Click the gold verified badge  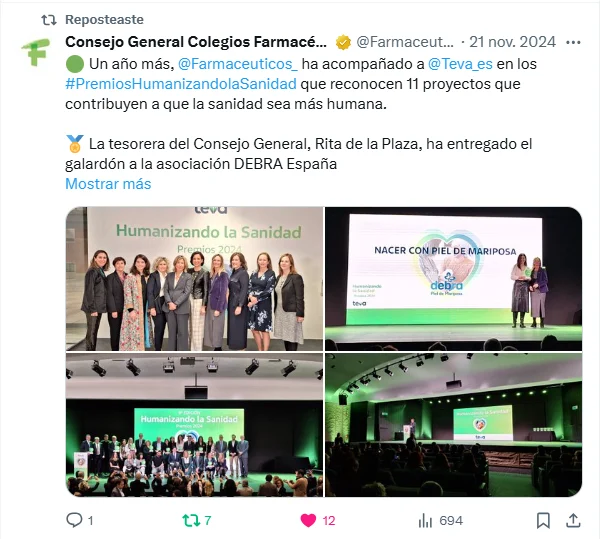click(343, 42)
